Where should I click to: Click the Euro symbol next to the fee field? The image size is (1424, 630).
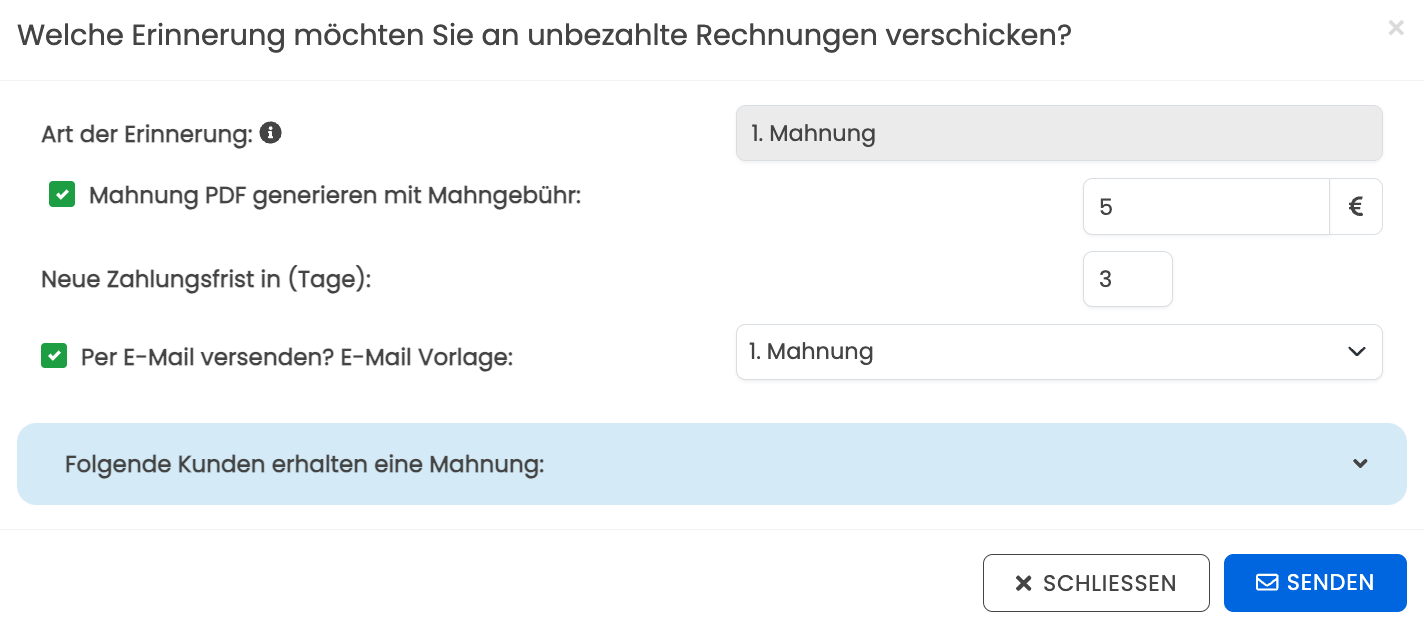tap(1356, 207)
